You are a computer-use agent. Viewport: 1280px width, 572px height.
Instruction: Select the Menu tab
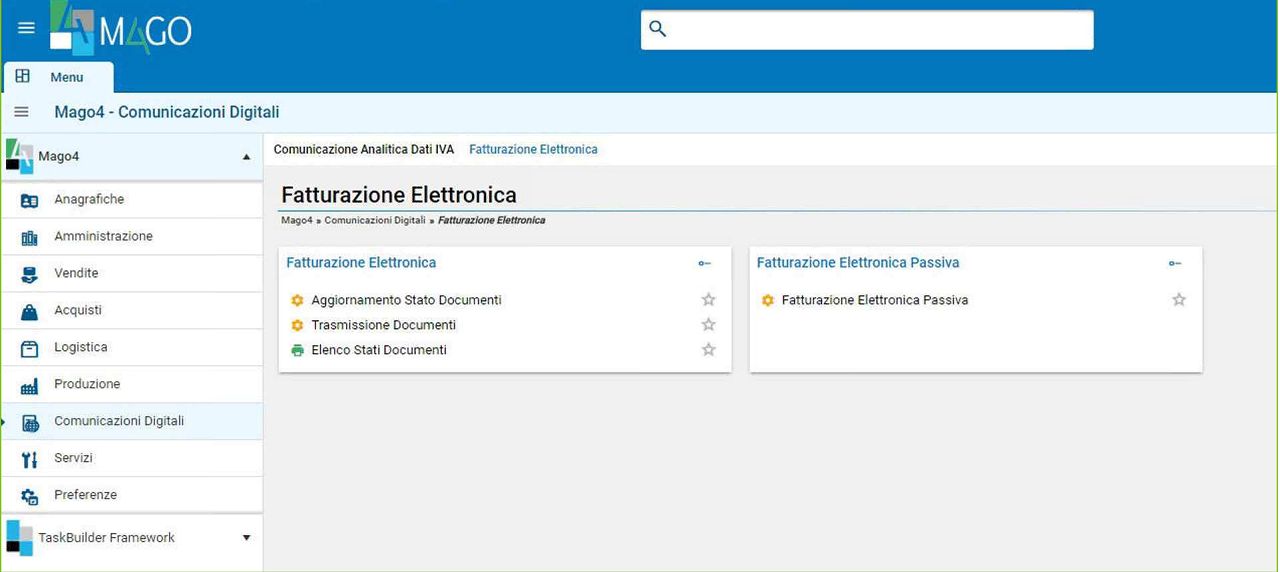tap(58, 77)
